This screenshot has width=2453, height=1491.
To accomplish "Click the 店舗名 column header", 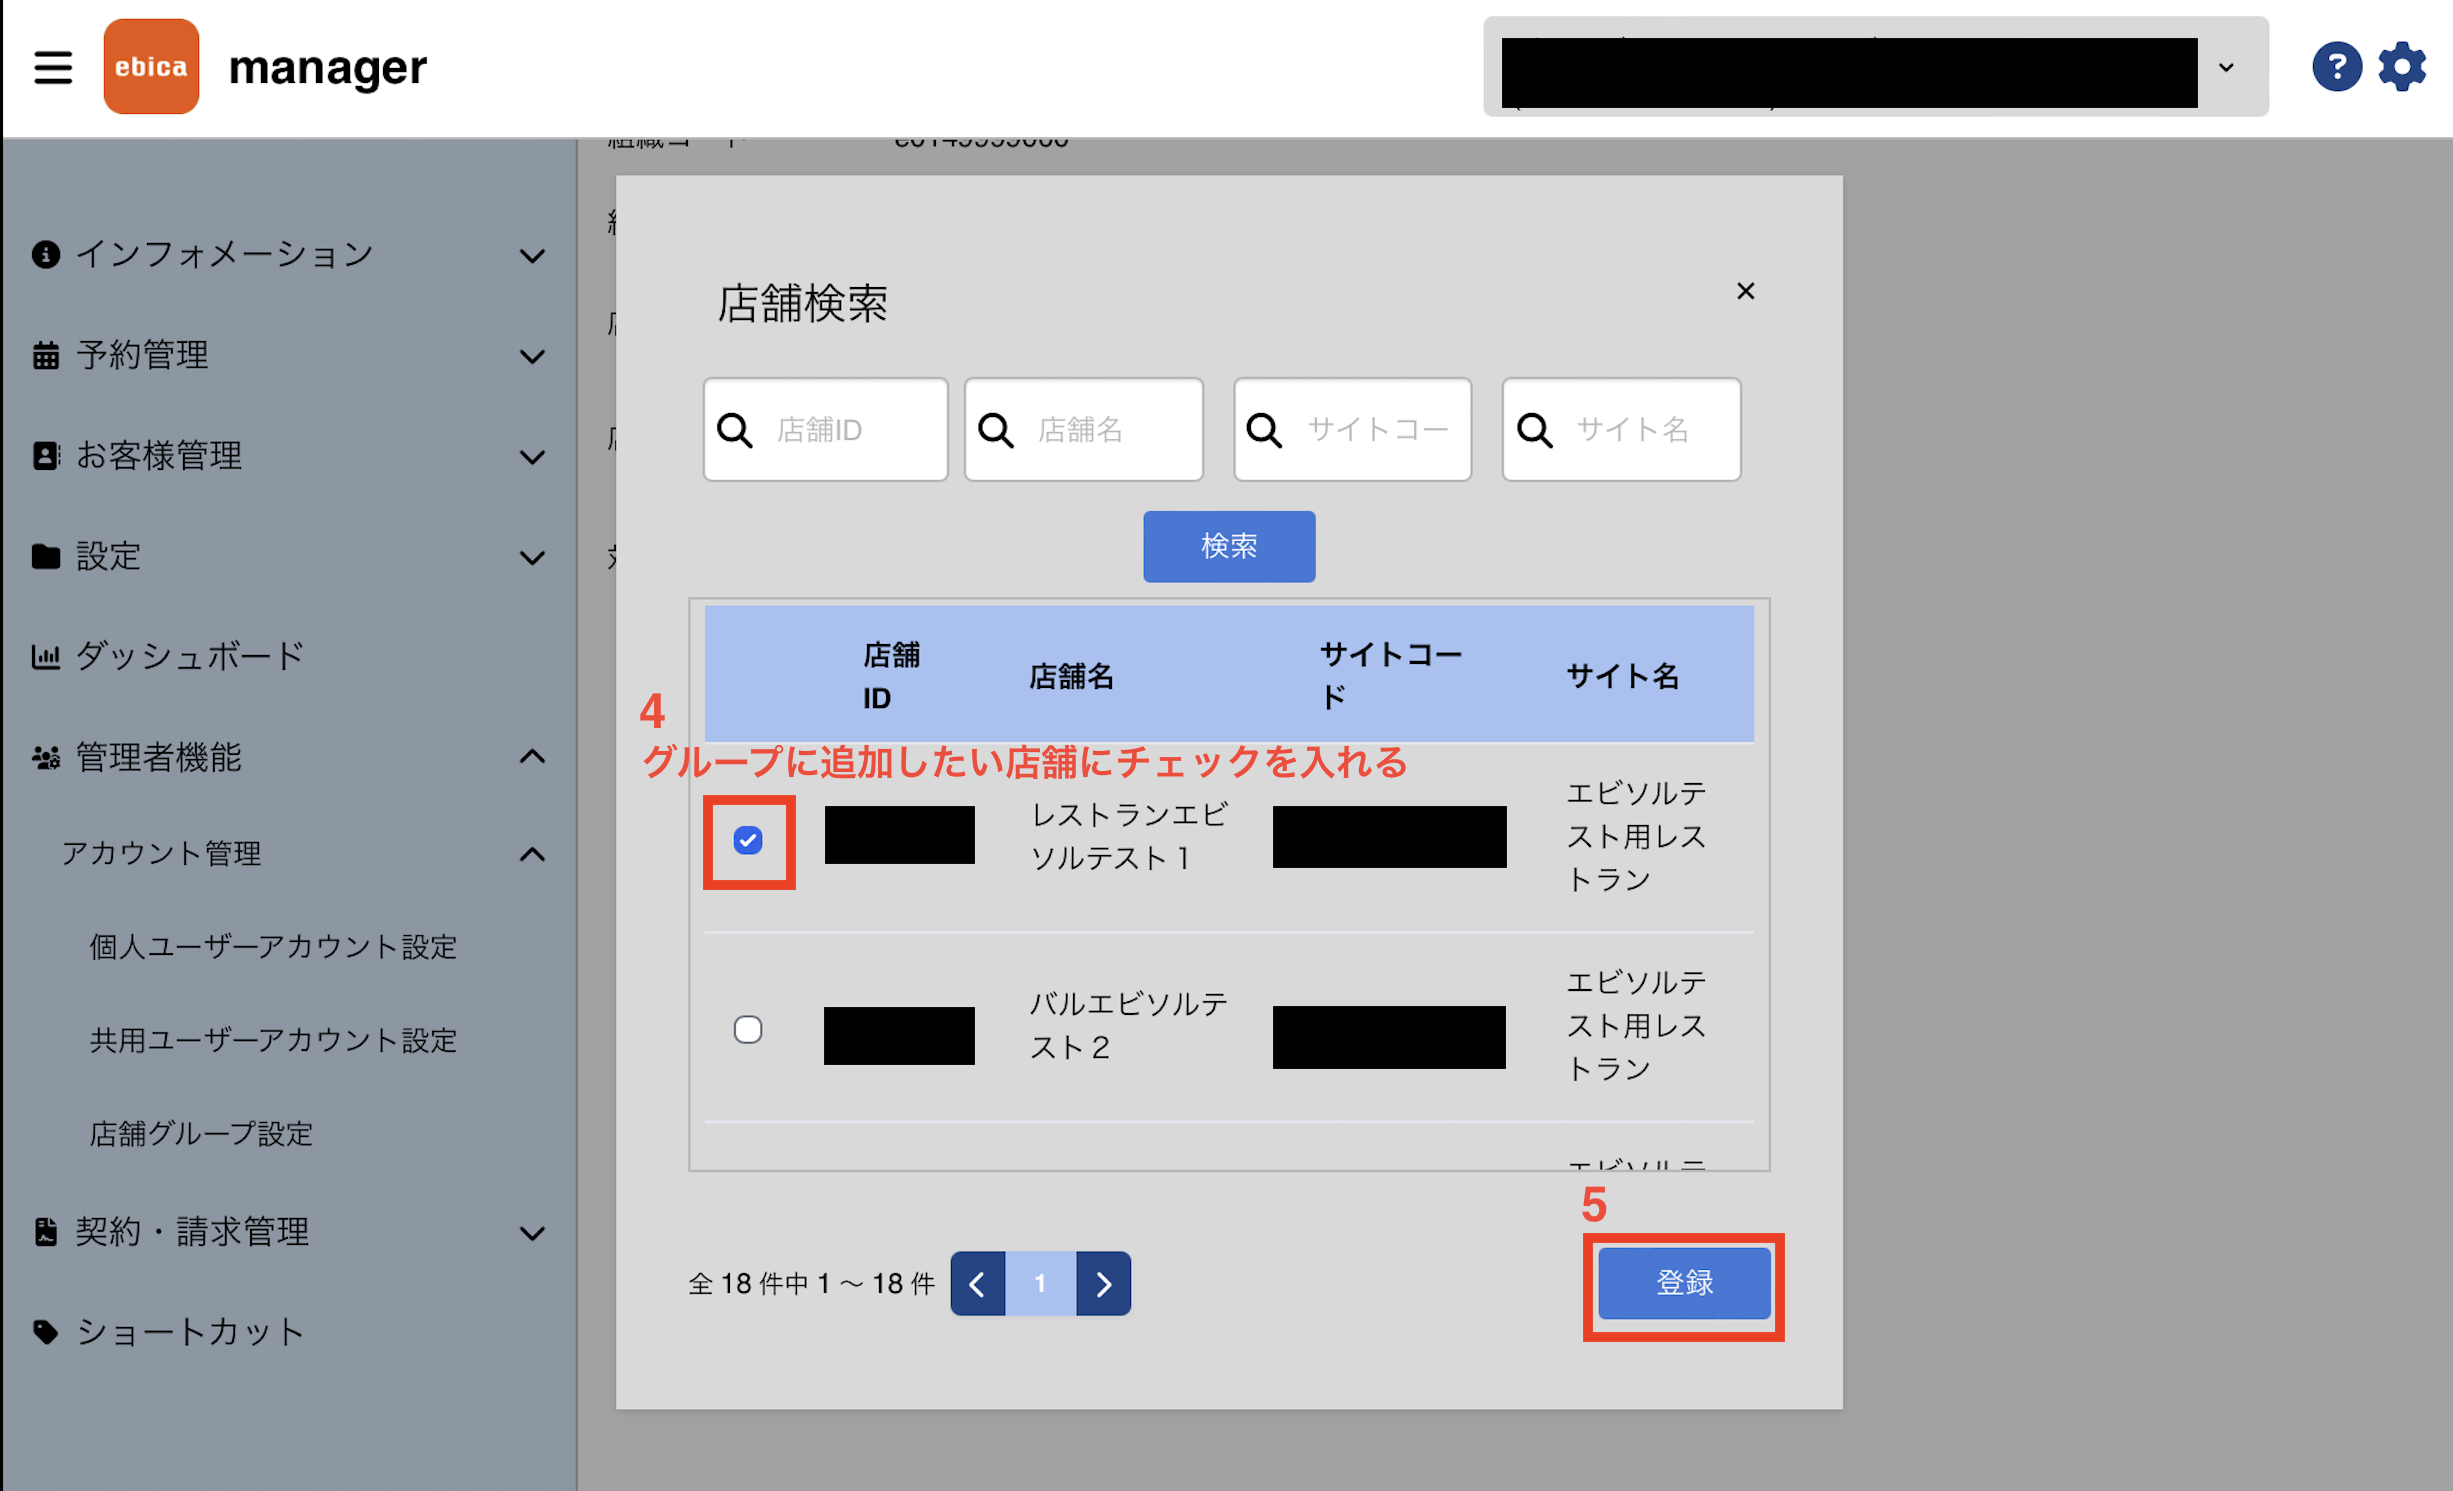I will point(1071,677).
